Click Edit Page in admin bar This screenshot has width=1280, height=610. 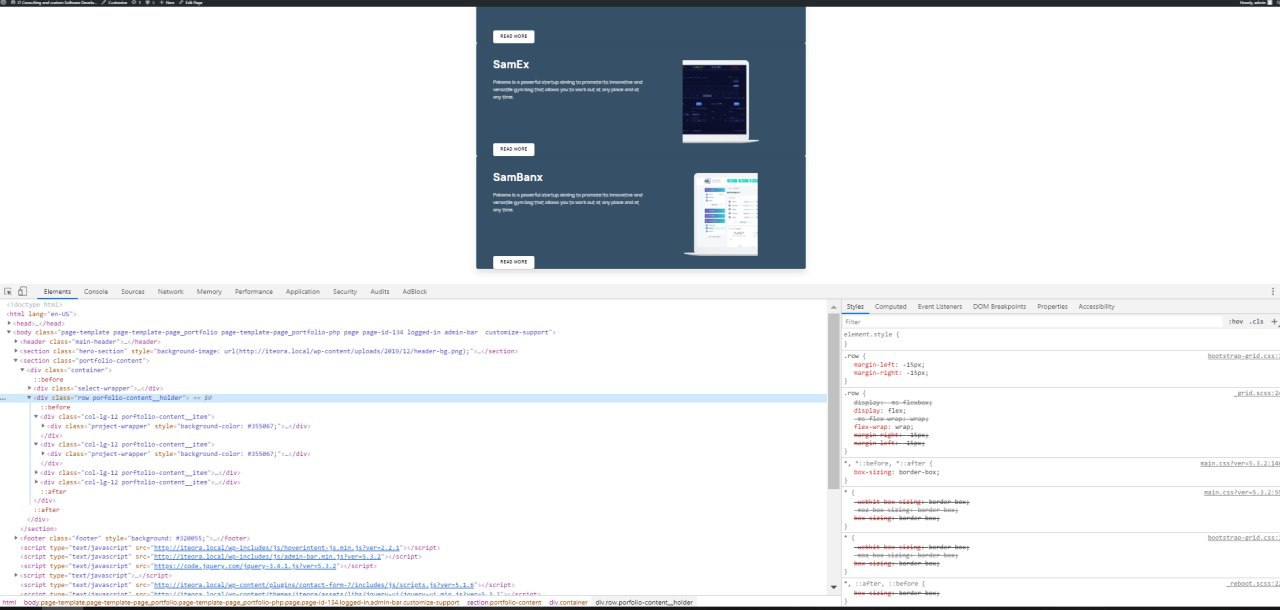(191, 3)
